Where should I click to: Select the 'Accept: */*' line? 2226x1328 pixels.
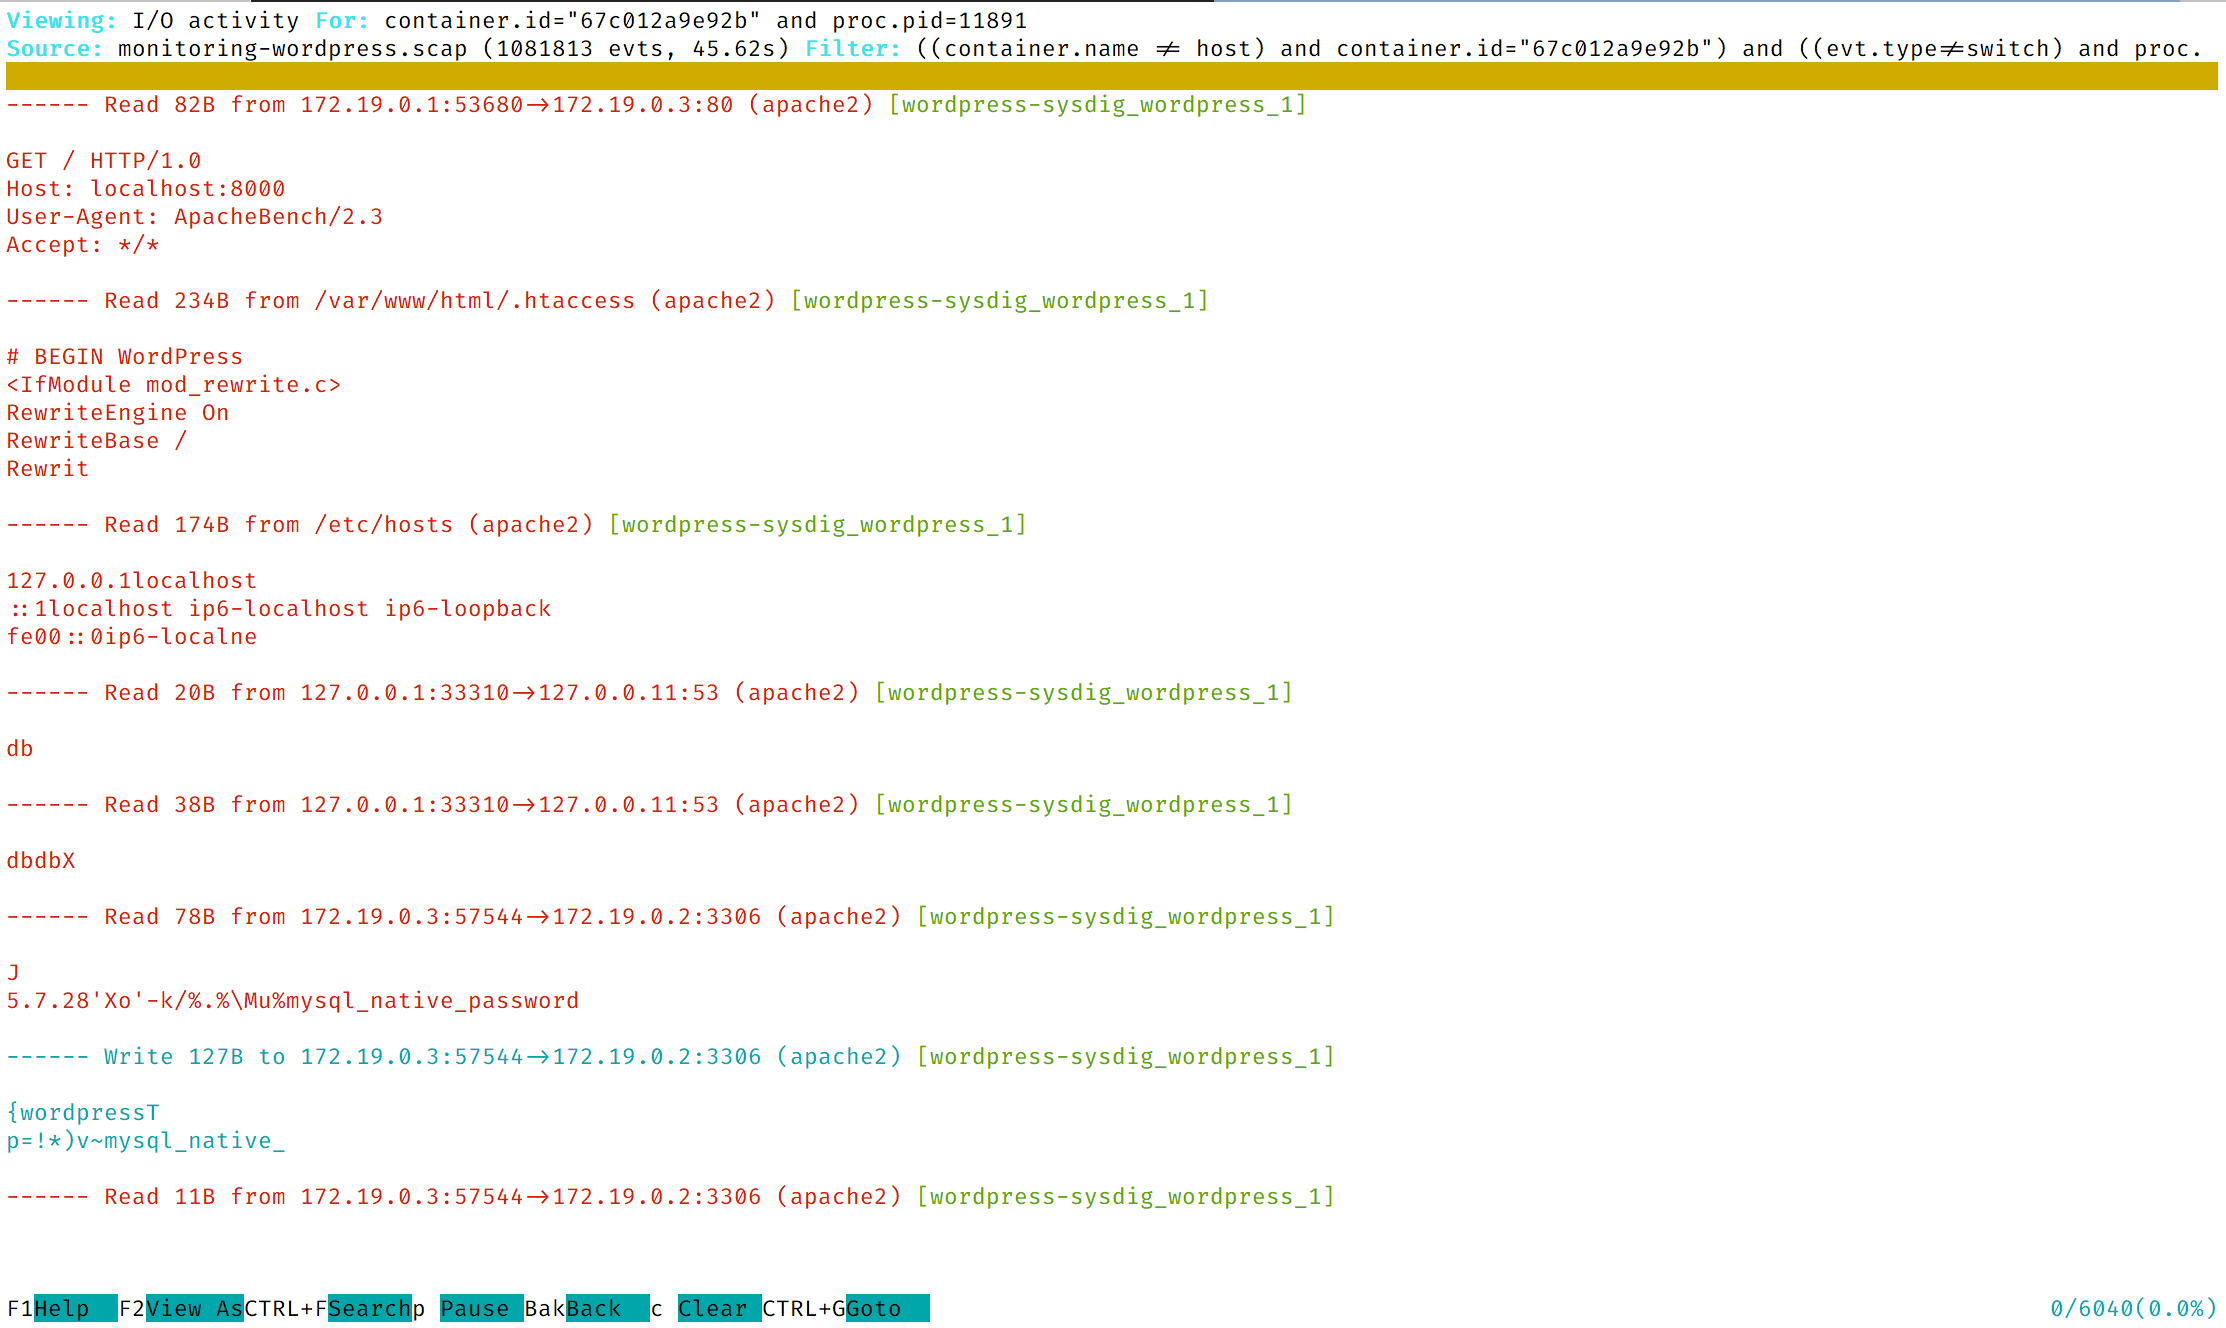[83, 244]
